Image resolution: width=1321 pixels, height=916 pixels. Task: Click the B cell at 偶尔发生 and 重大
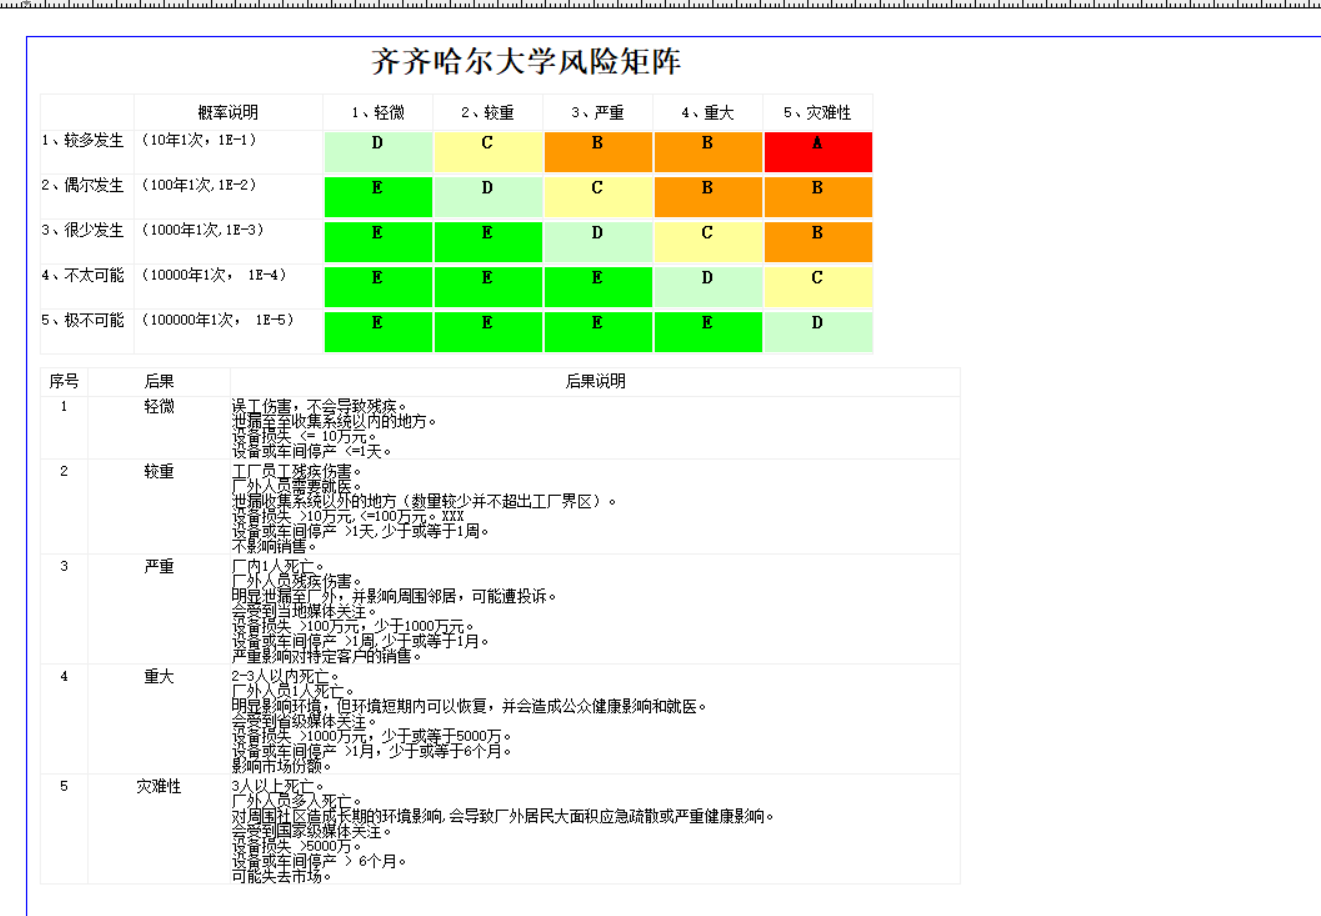[708, 197]
